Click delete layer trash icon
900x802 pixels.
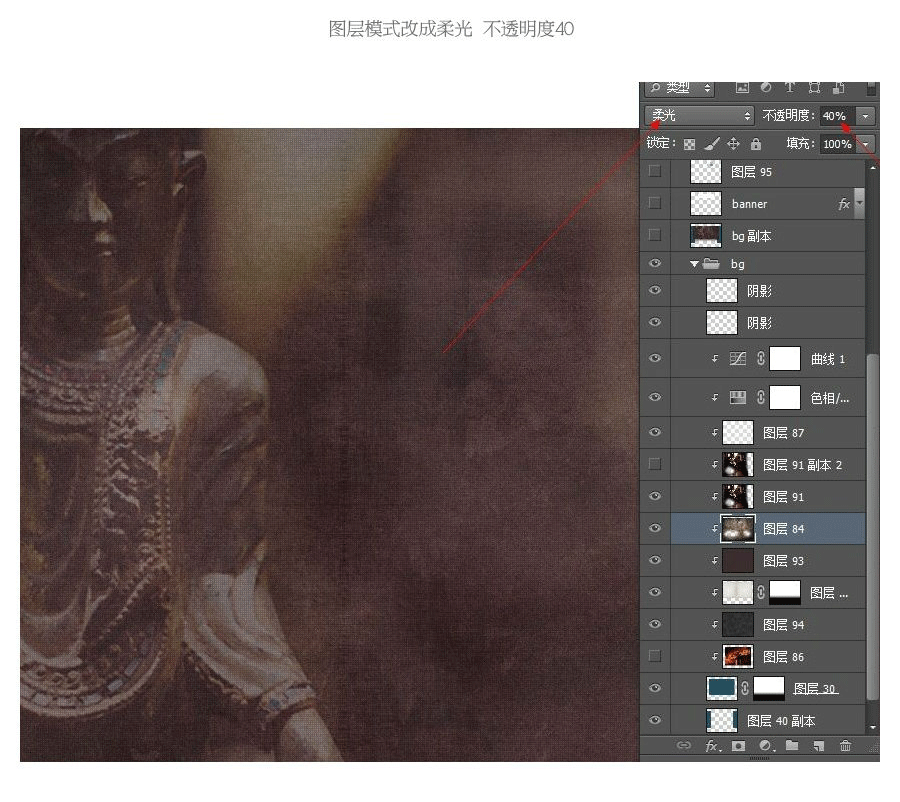845,745
